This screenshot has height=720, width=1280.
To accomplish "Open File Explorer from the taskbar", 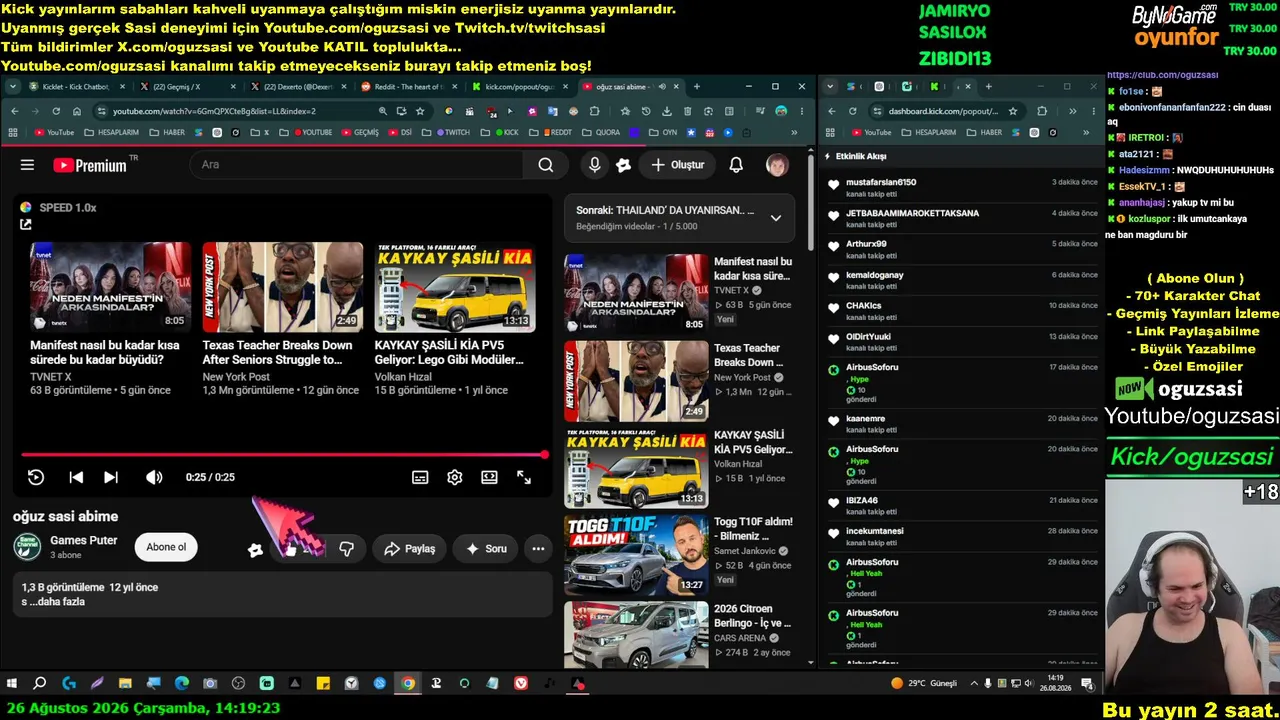I will [x=125, y=684].
